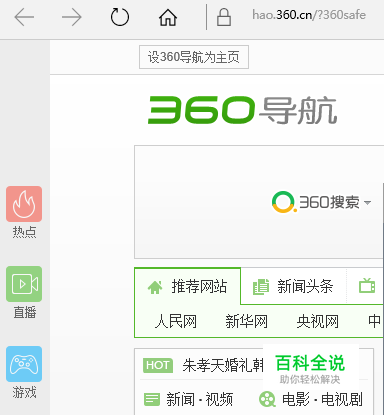Click the green TV tab icon
Screen dimensions: 384x415
point(367,286)
